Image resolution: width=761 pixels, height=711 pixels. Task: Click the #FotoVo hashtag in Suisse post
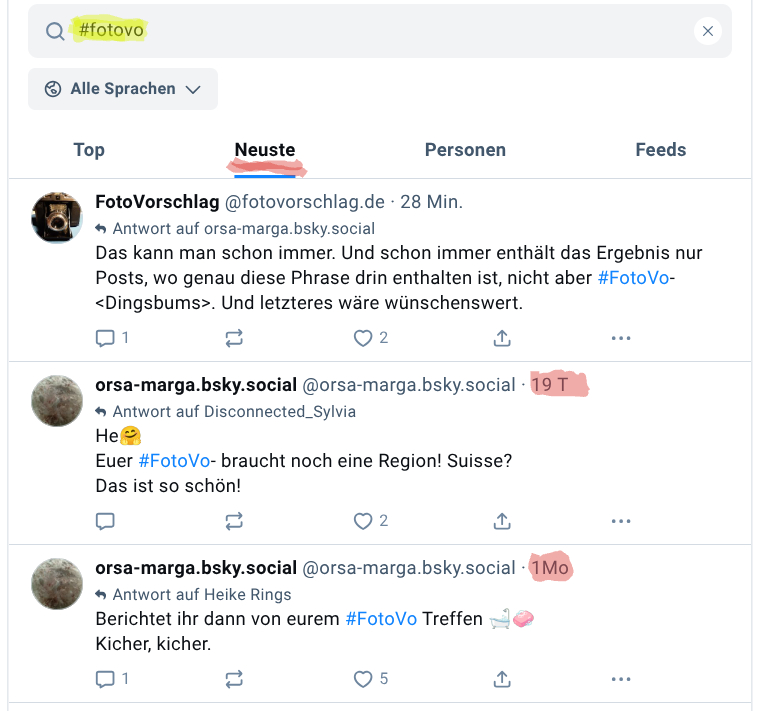pos(174,461)
